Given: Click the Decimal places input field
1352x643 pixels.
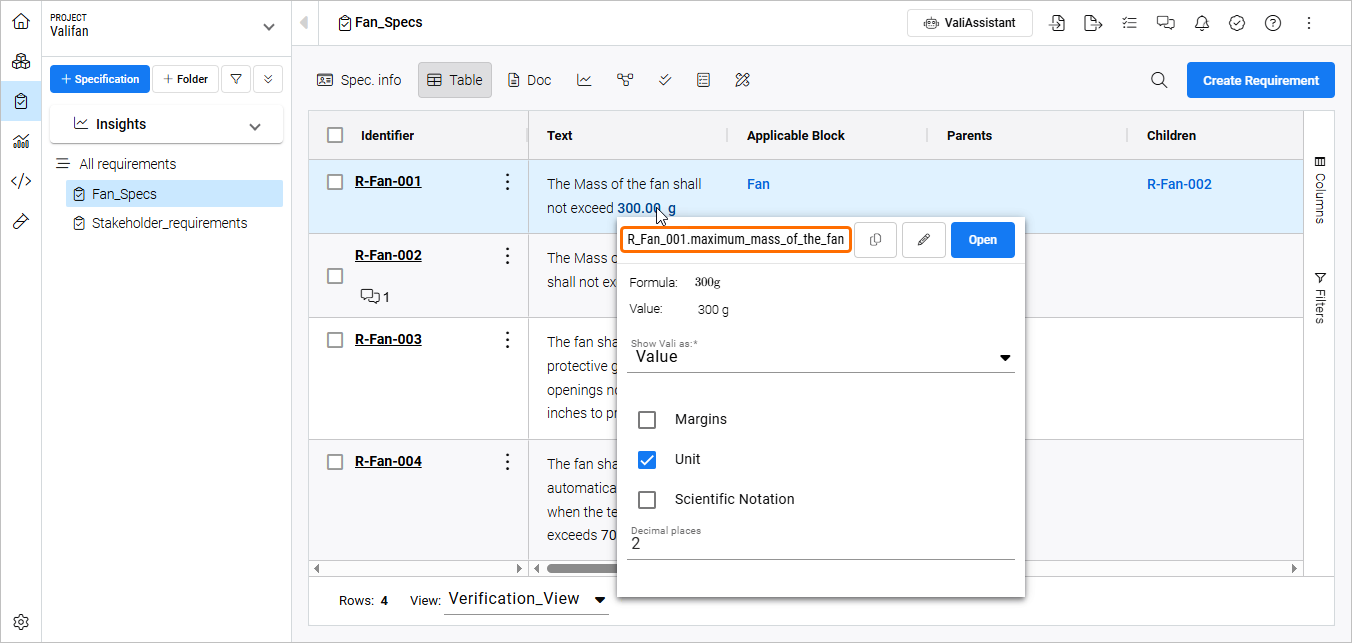Looking at the screenshot, I should [820, 545].
